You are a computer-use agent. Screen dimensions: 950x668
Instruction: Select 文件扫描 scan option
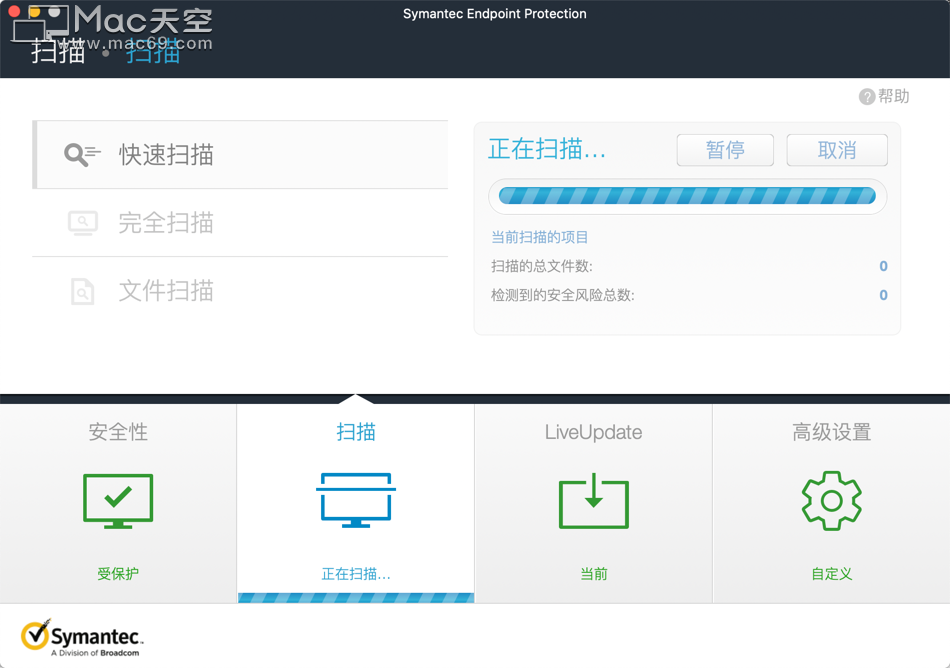(x=241, y=291)
